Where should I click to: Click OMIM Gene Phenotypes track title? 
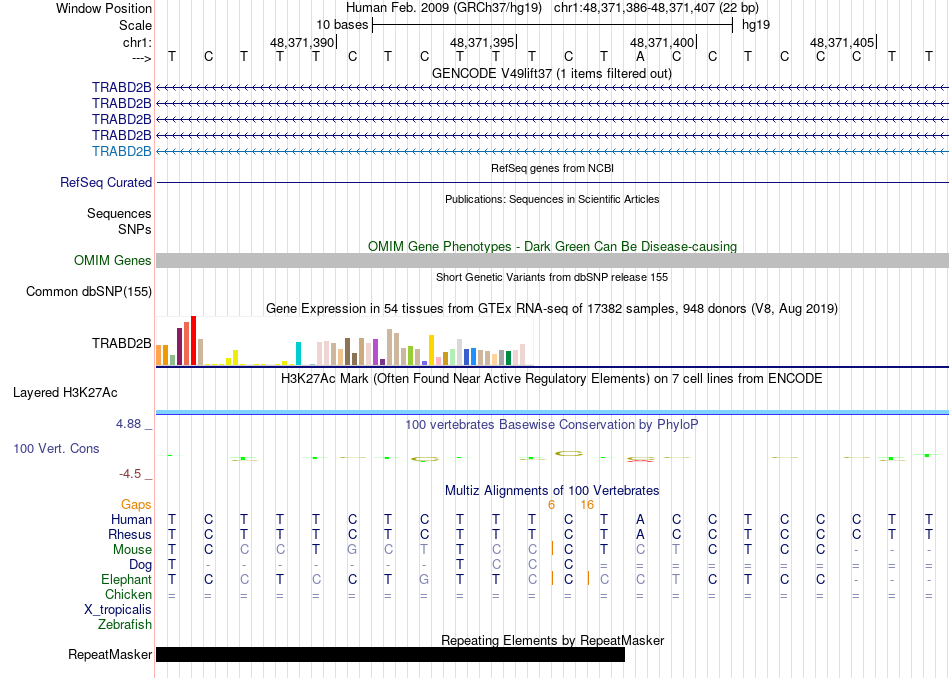click(x=552, y=247)
